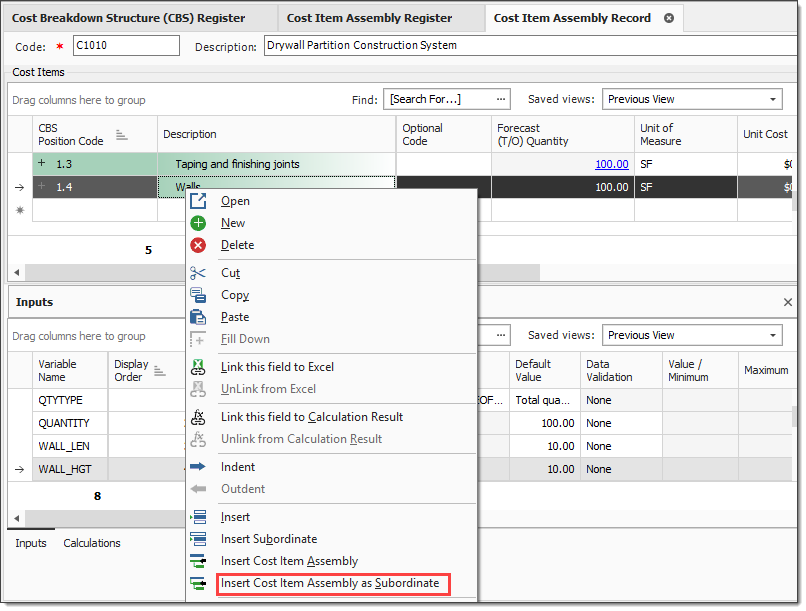The image size is (806, 611).
Task: Click the Copy icon in context menu
Action: tap(198, 295)
